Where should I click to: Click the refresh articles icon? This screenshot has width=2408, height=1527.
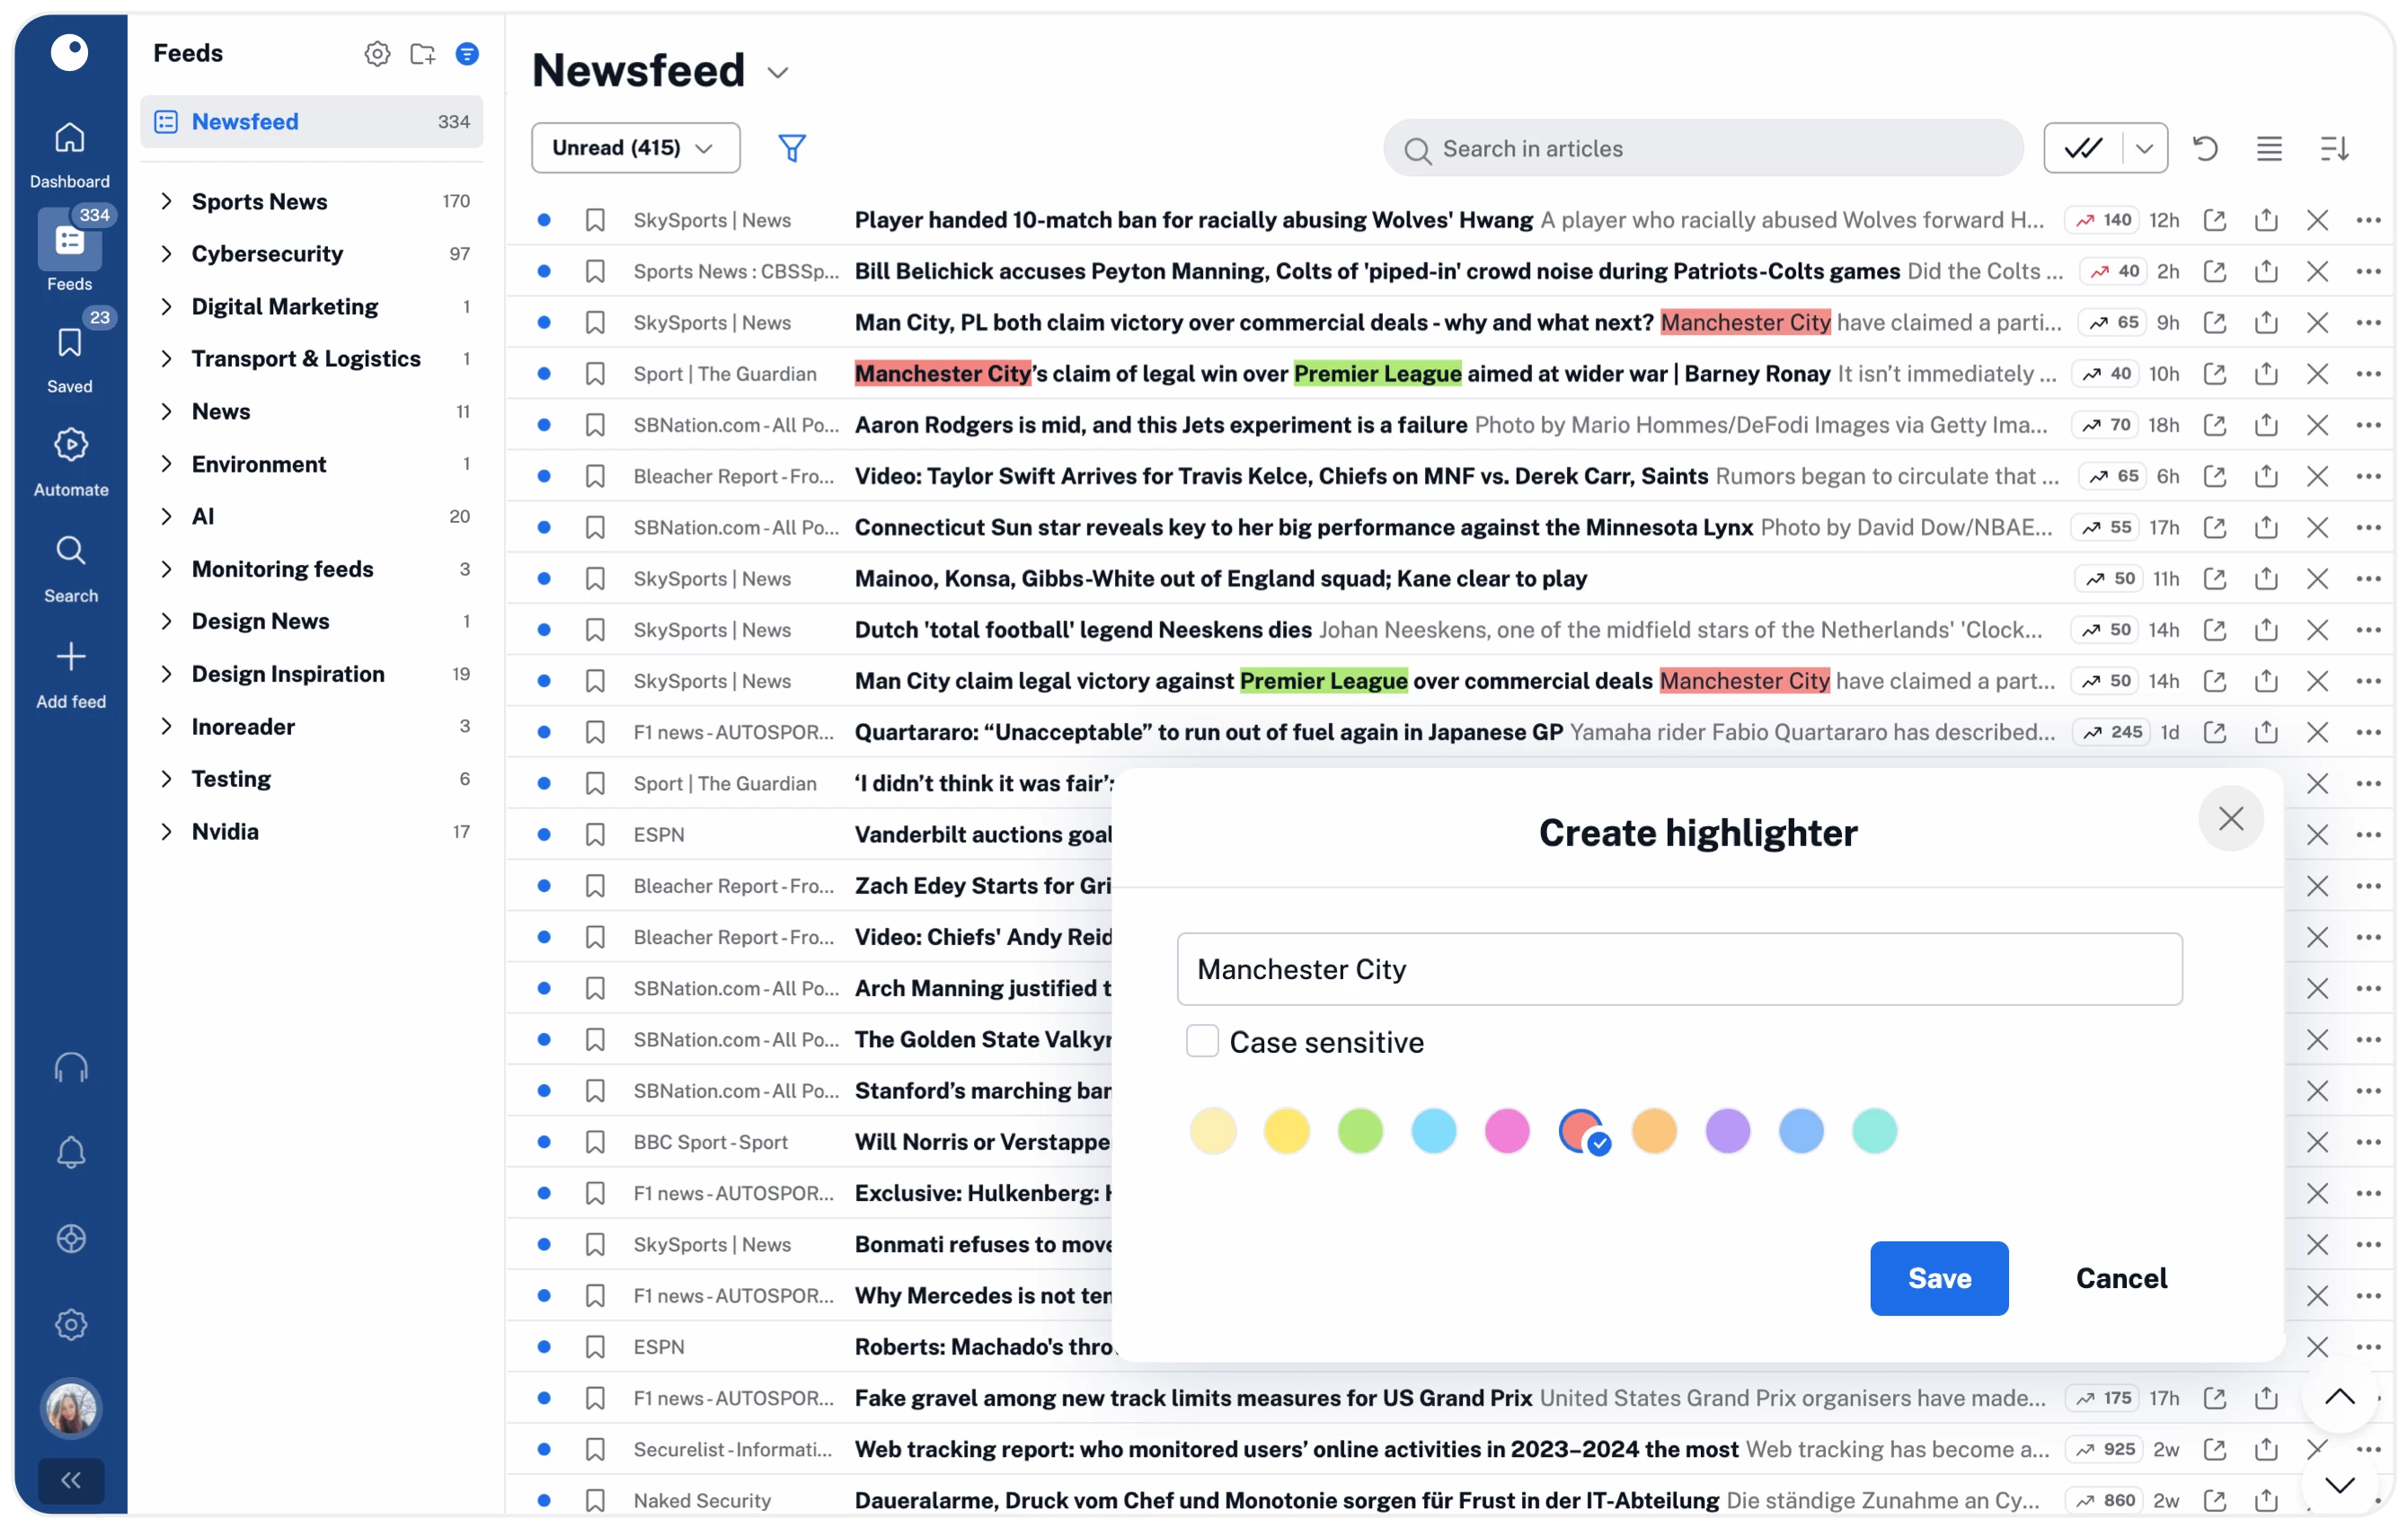point(2205,148)
